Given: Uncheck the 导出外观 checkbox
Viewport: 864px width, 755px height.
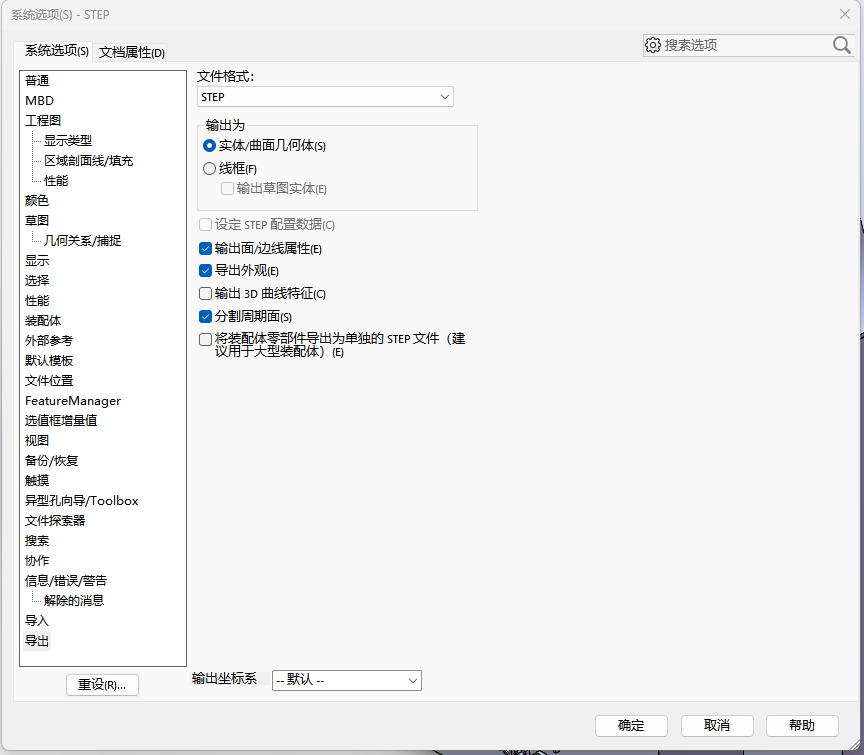Looking at the screenshot, I should (x=206, y=271).
